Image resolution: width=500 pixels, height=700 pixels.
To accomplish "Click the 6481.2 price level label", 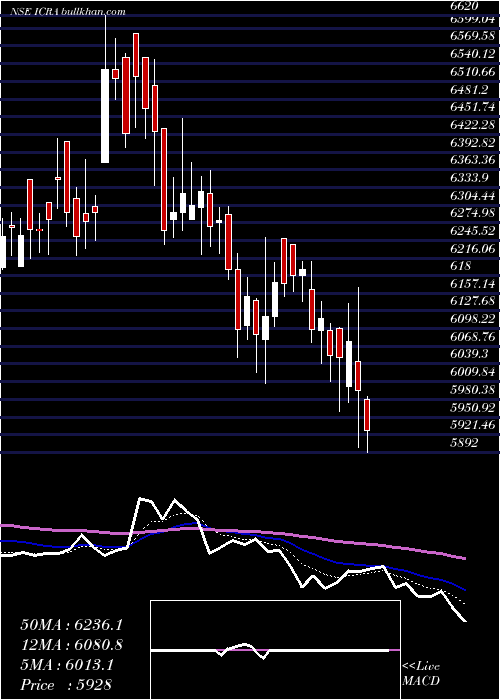I will pos(469,89).
